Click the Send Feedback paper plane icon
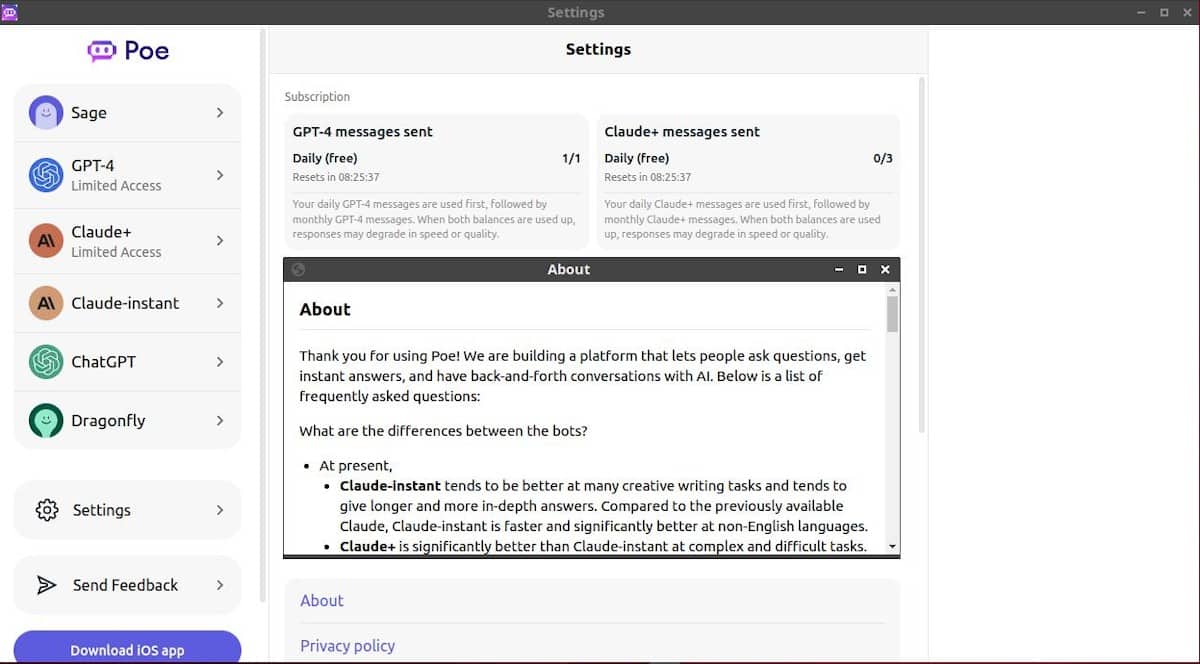Screen dimensions: 1200x664 coord(47,585)
